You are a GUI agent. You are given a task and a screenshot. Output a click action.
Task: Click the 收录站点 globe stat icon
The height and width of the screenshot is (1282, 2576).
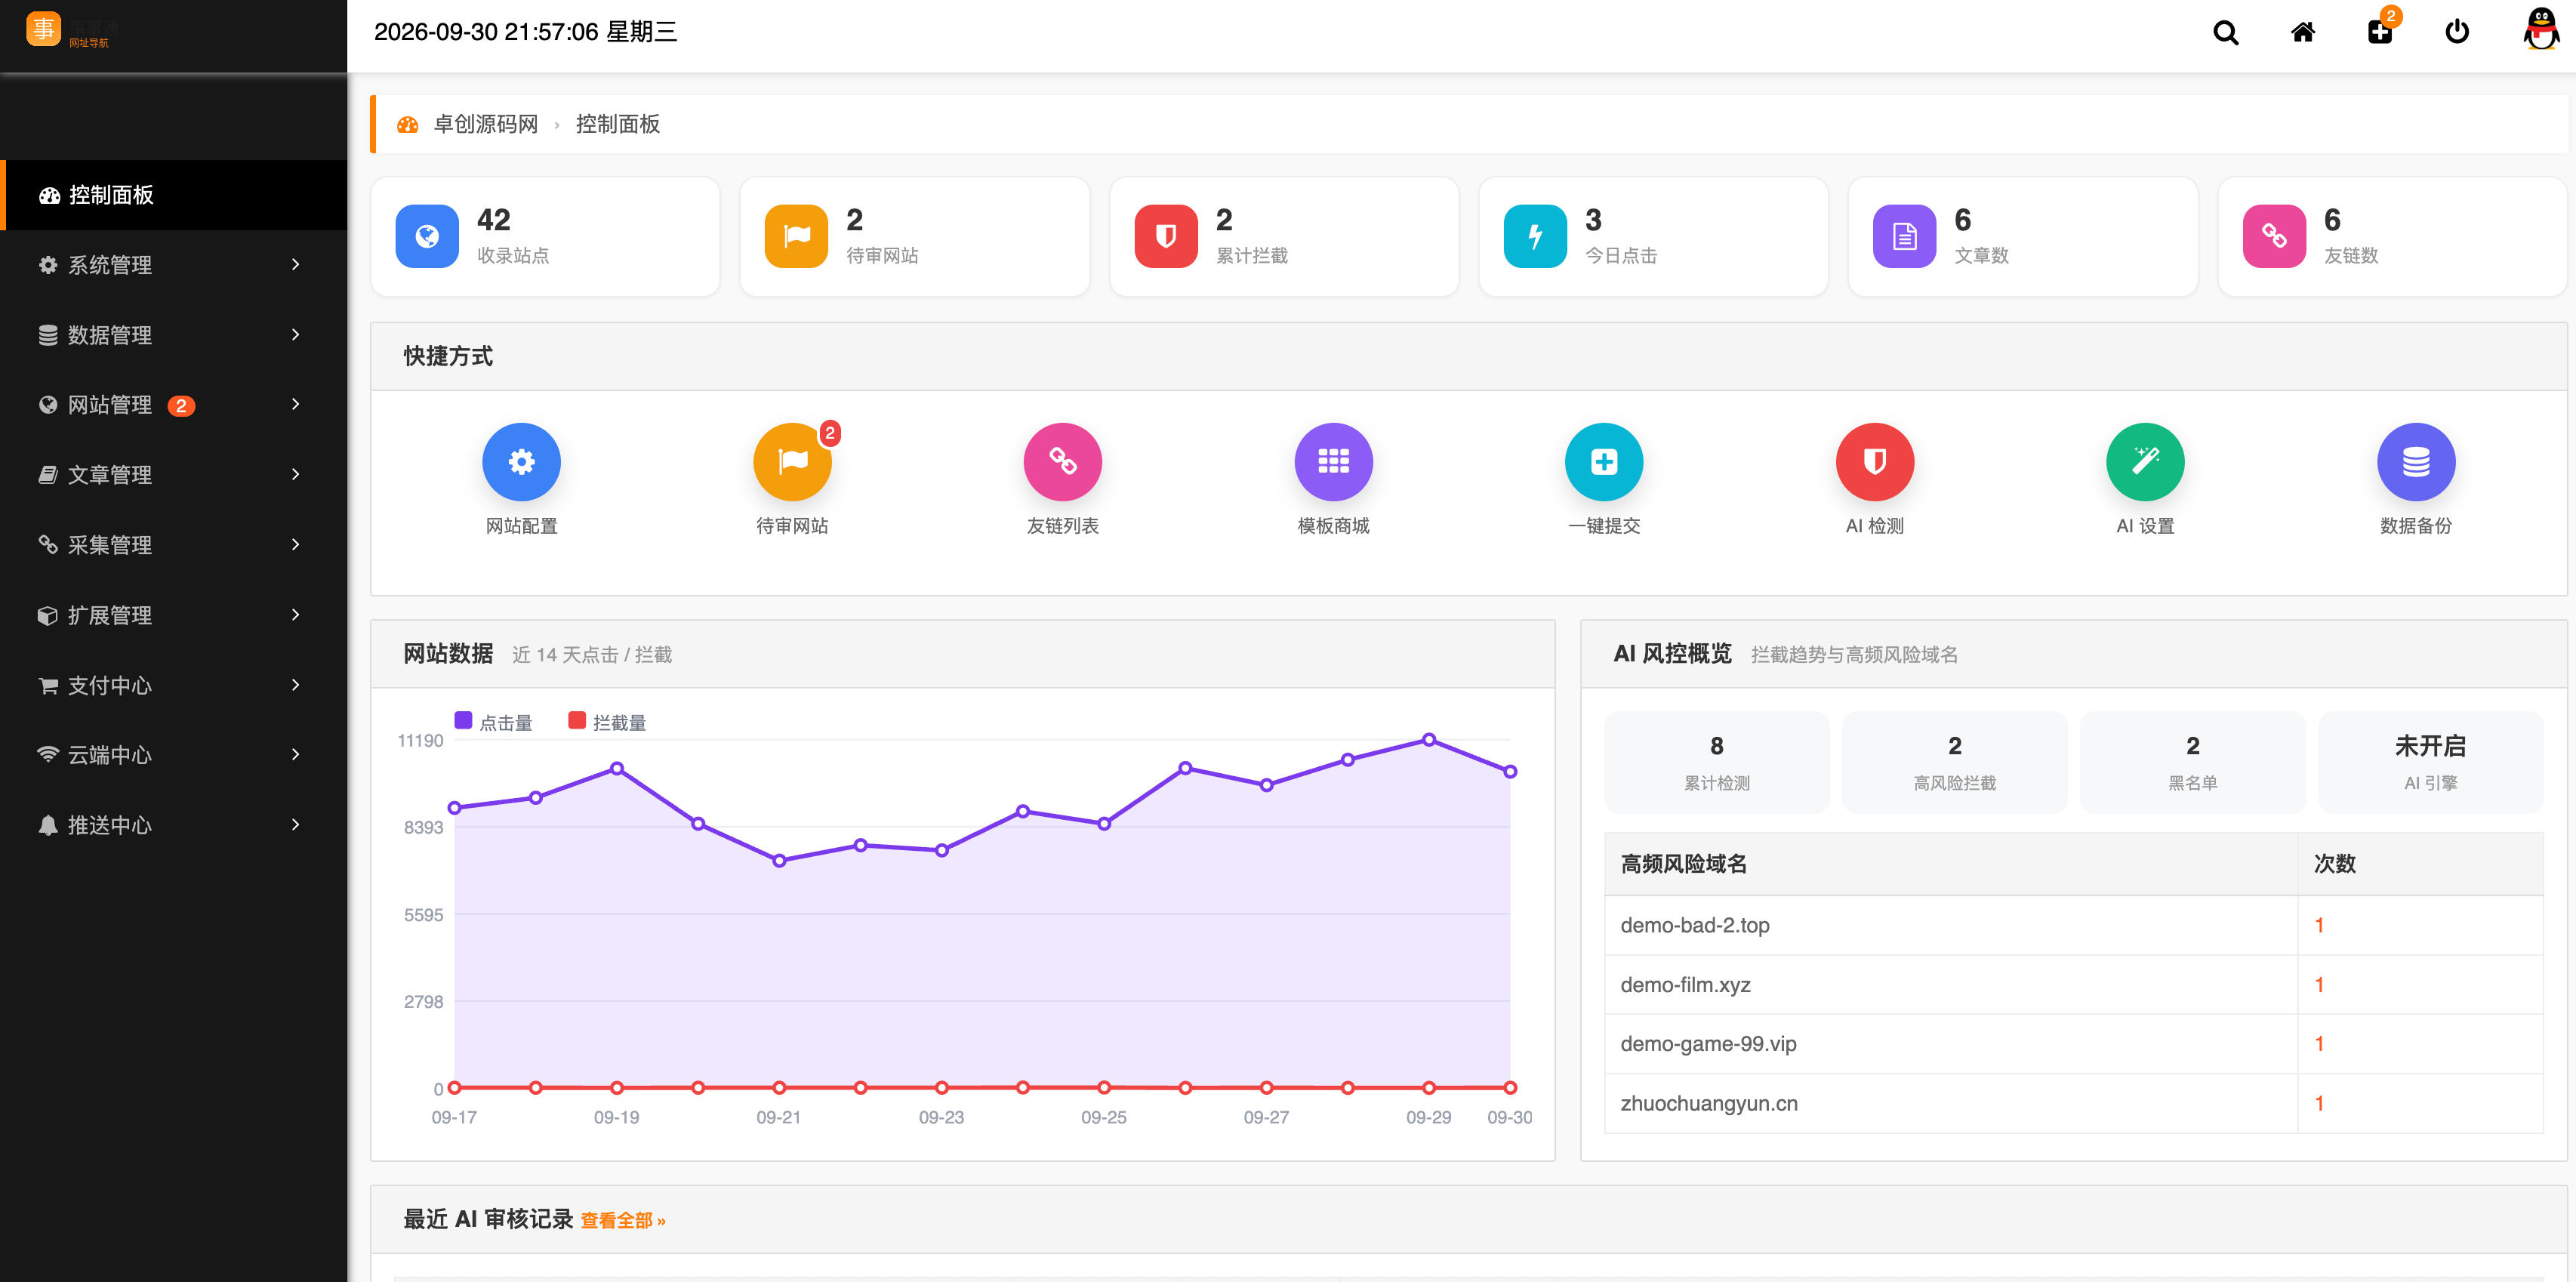427,236
